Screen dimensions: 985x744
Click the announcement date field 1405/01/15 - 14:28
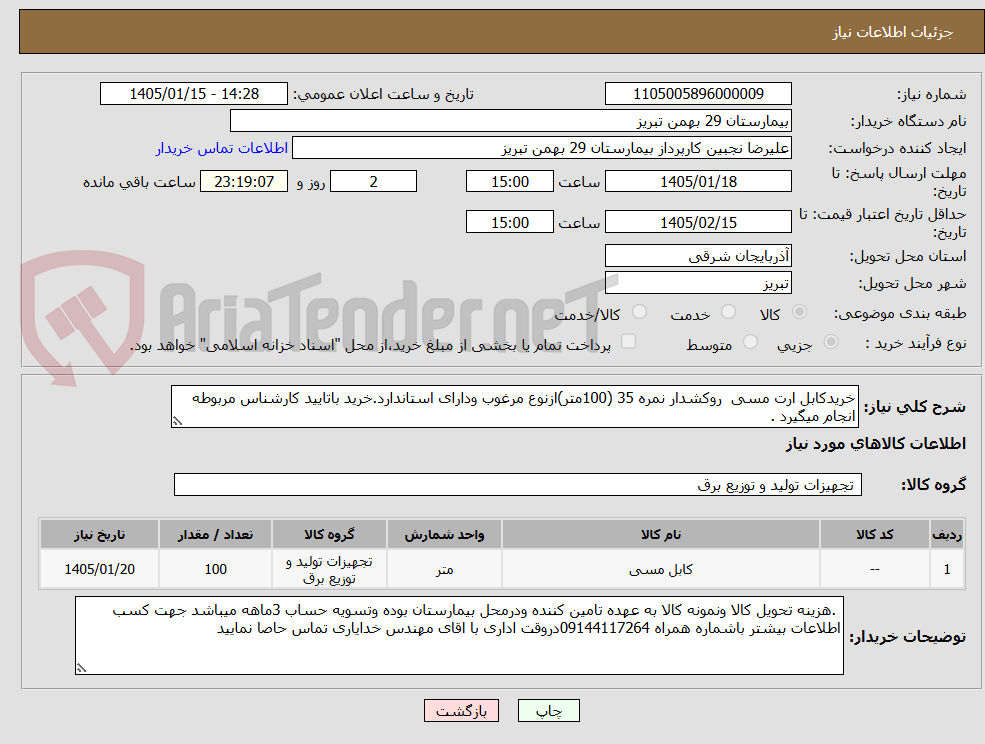[193, 94]
